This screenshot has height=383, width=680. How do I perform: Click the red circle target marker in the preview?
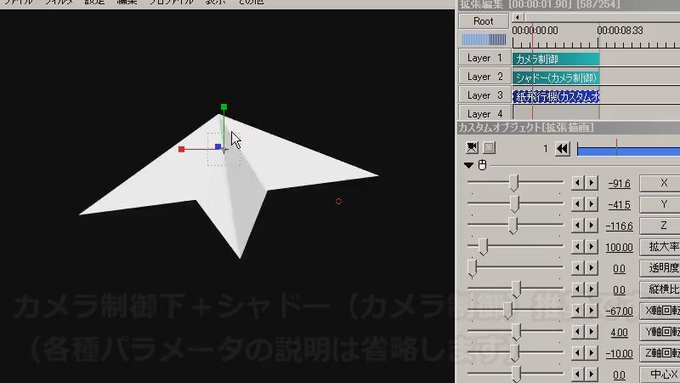tap(339, 201)
